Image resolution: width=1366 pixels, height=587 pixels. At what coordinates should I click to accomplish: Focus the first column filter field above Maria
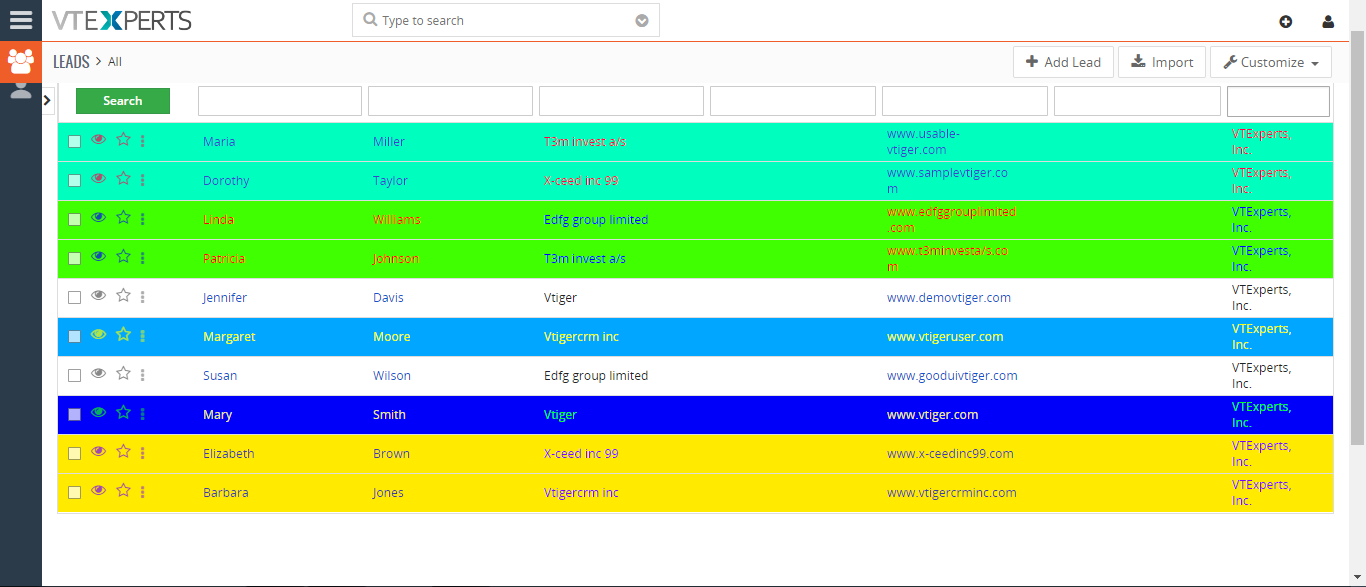pos(280,101)
